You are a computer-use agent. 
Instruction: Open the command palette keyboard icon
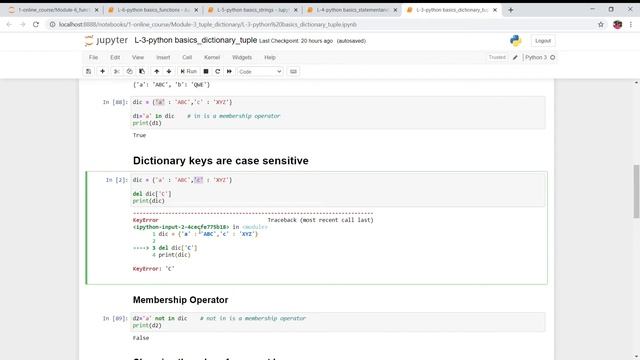coord(293,71)
